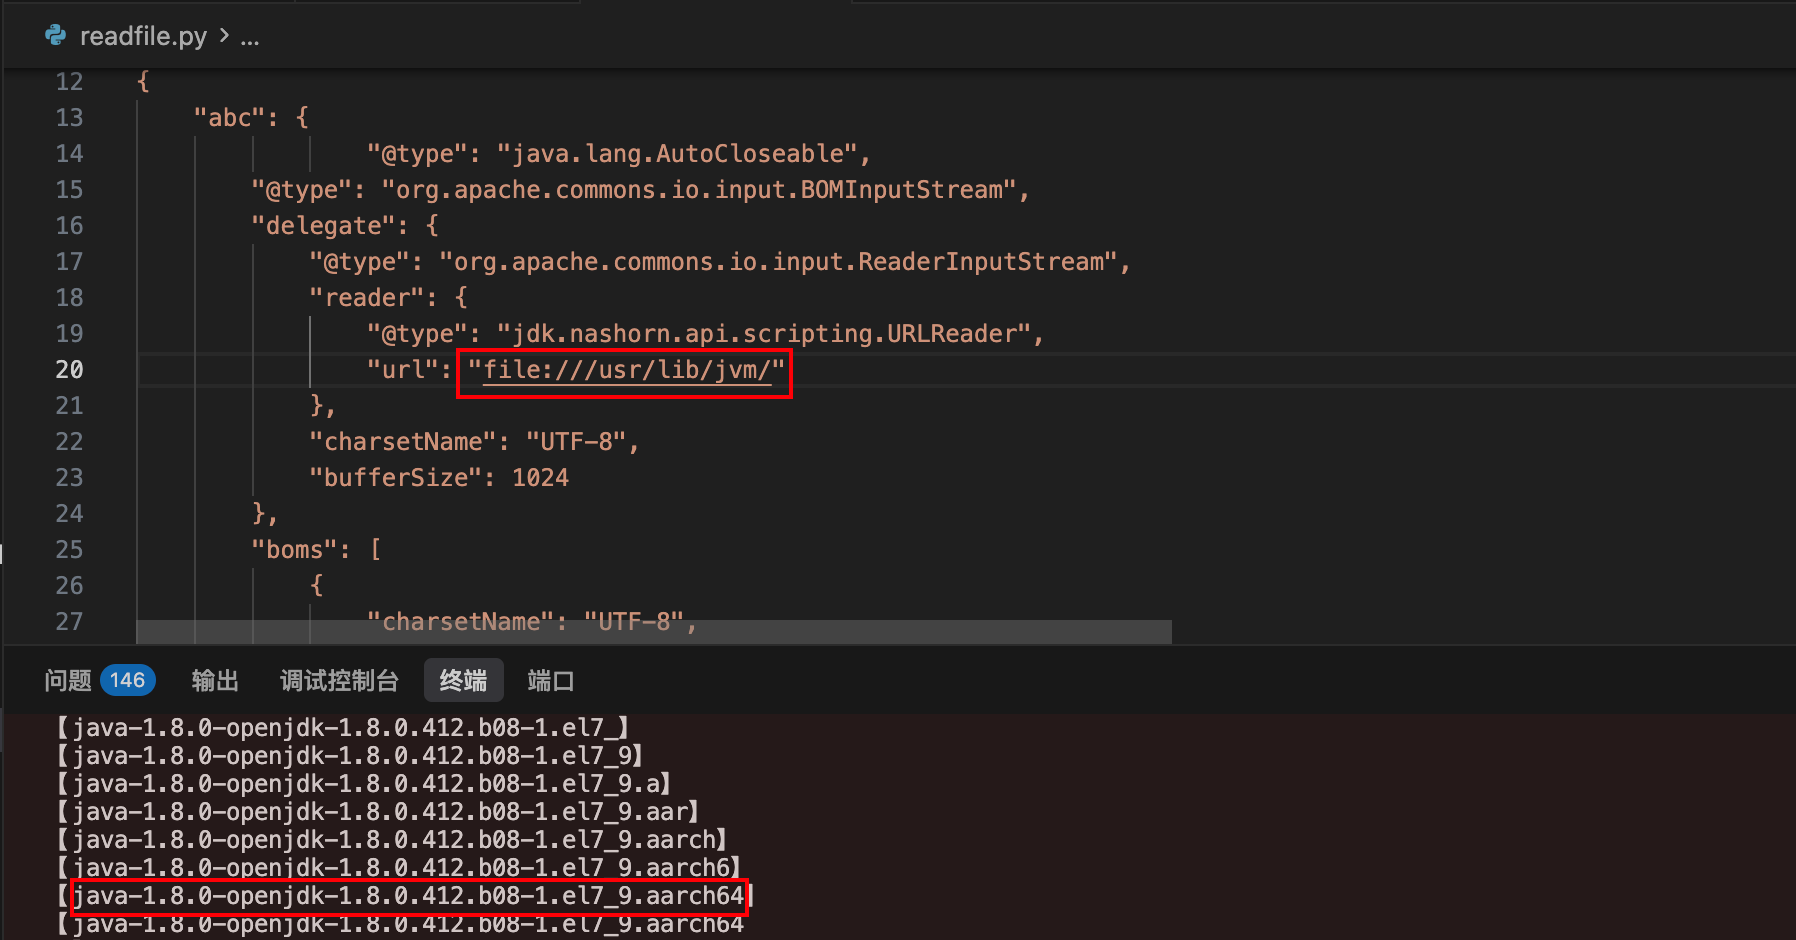This screenshot has width=1796, height=940.
Task: Open the 输出 (Output) panel tab
Action: coord(215,681)
